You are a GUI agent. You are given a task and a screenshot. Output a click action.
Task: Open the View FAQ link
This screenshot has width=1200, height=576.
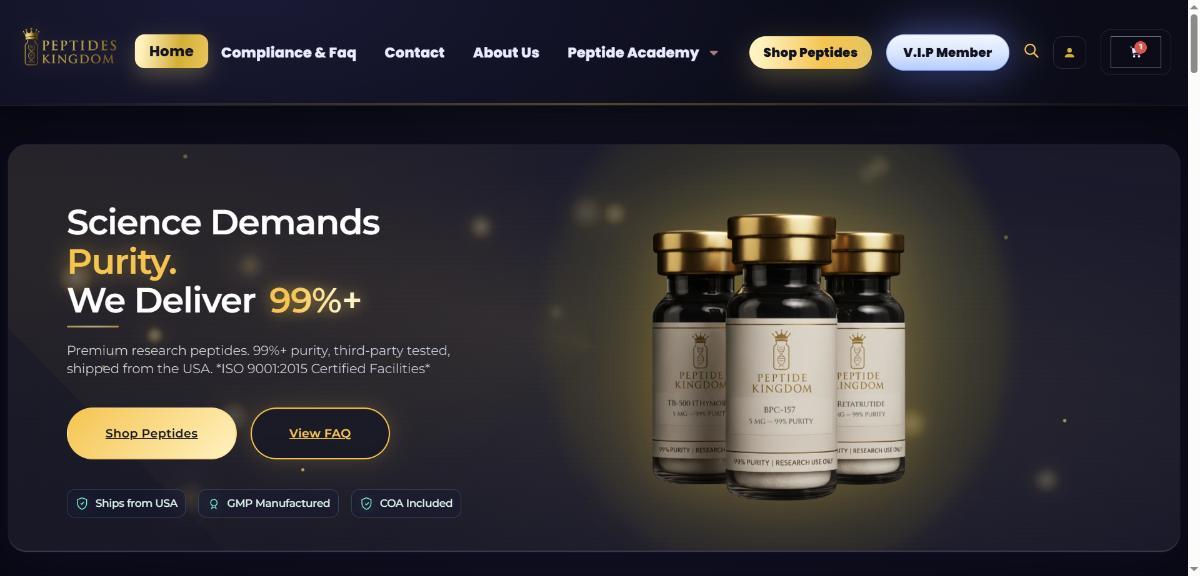320,433
